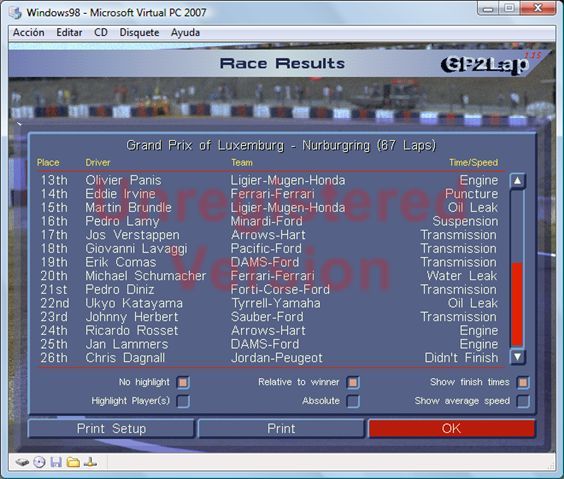The height and width of the screenshot is (479, 564).
Task: Click the Team column header
Action: [x=242, y=163]
